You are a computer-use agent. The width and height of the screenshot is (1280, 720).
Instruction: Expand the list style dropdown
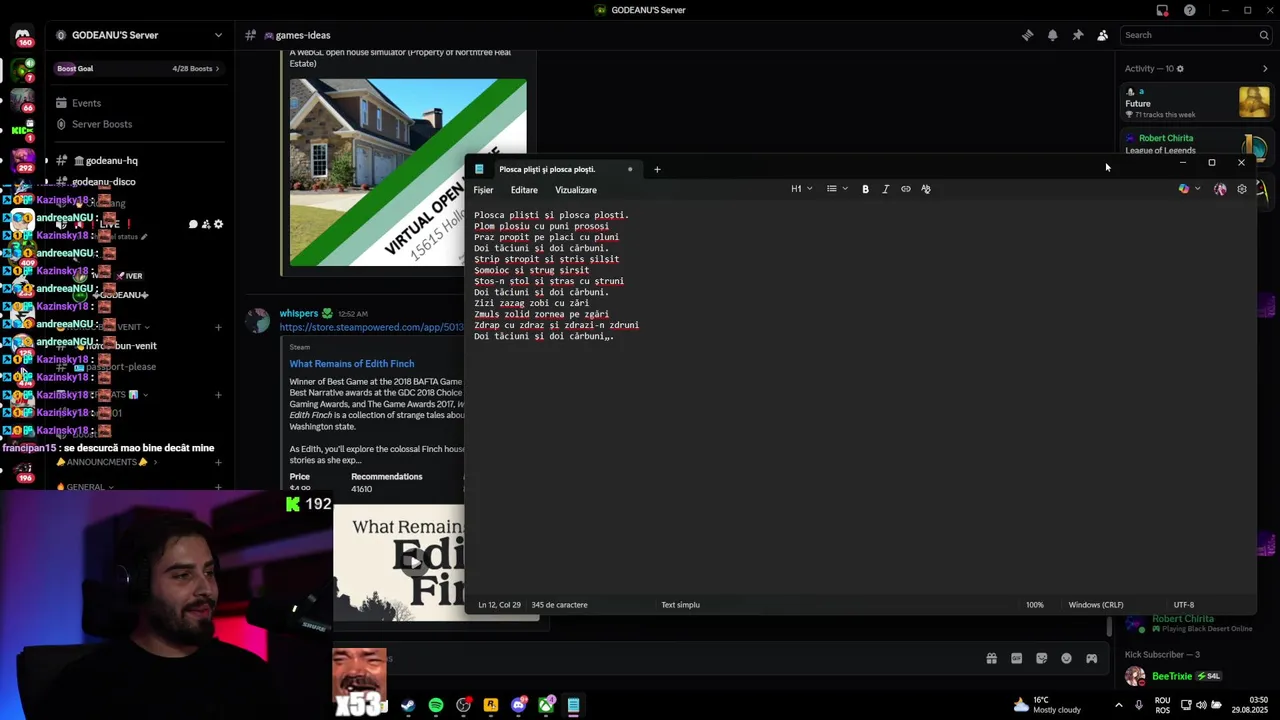click(x=837, y=189)
